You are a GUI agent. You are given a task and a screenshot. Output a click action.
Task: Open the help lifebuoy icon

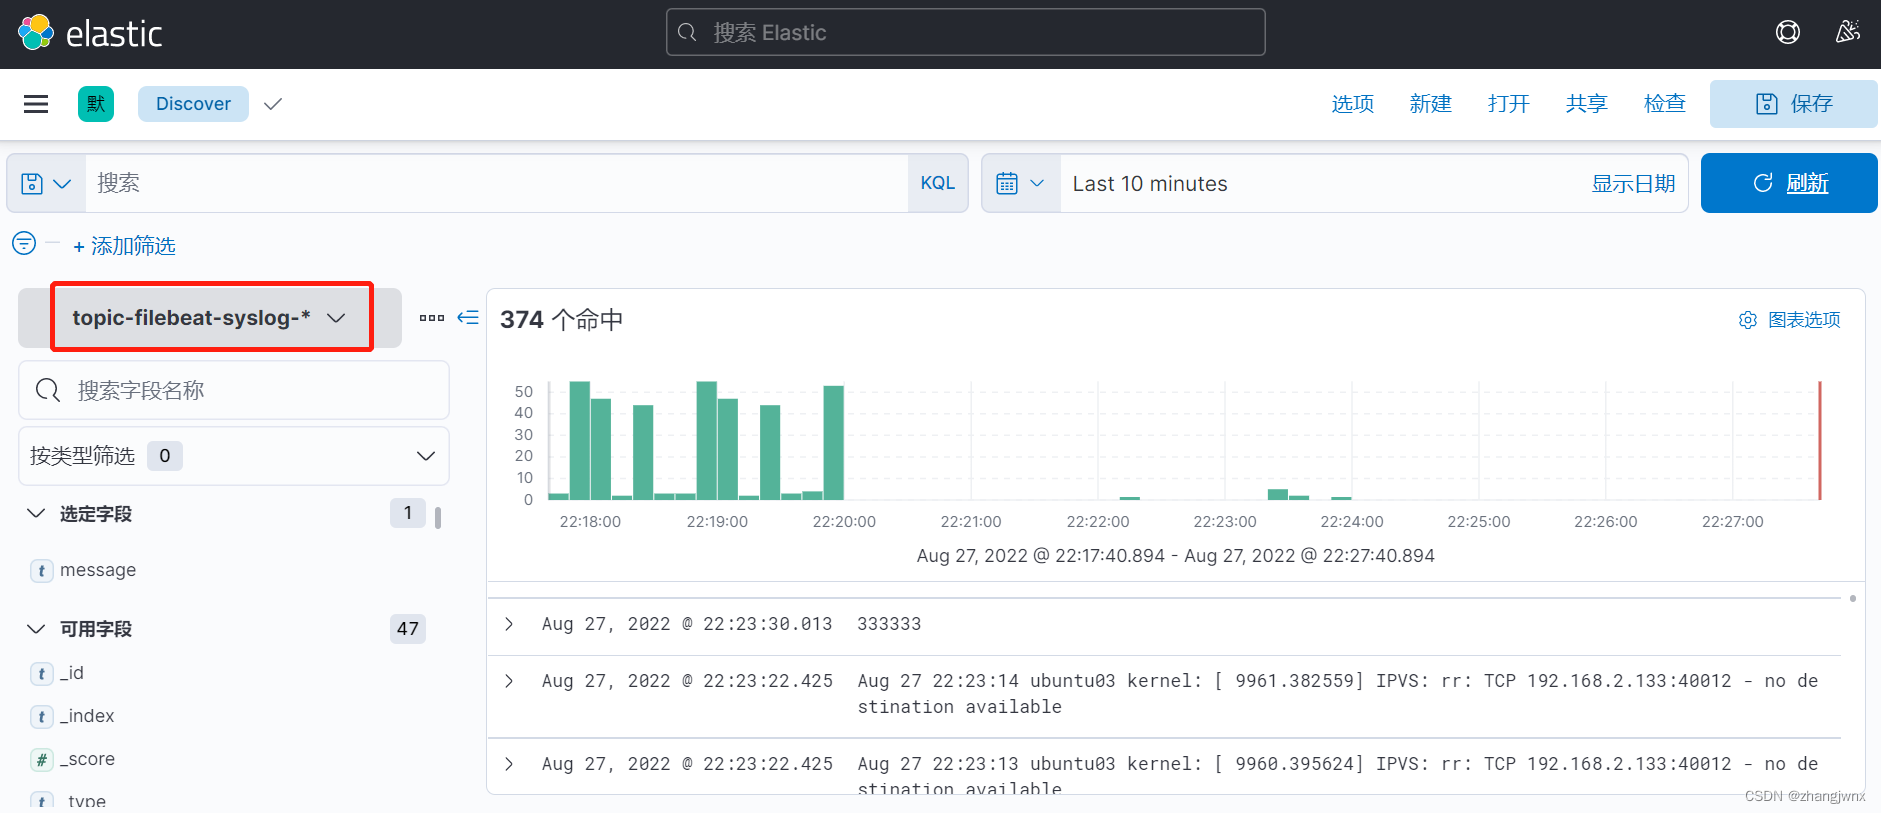[1788, 33]
